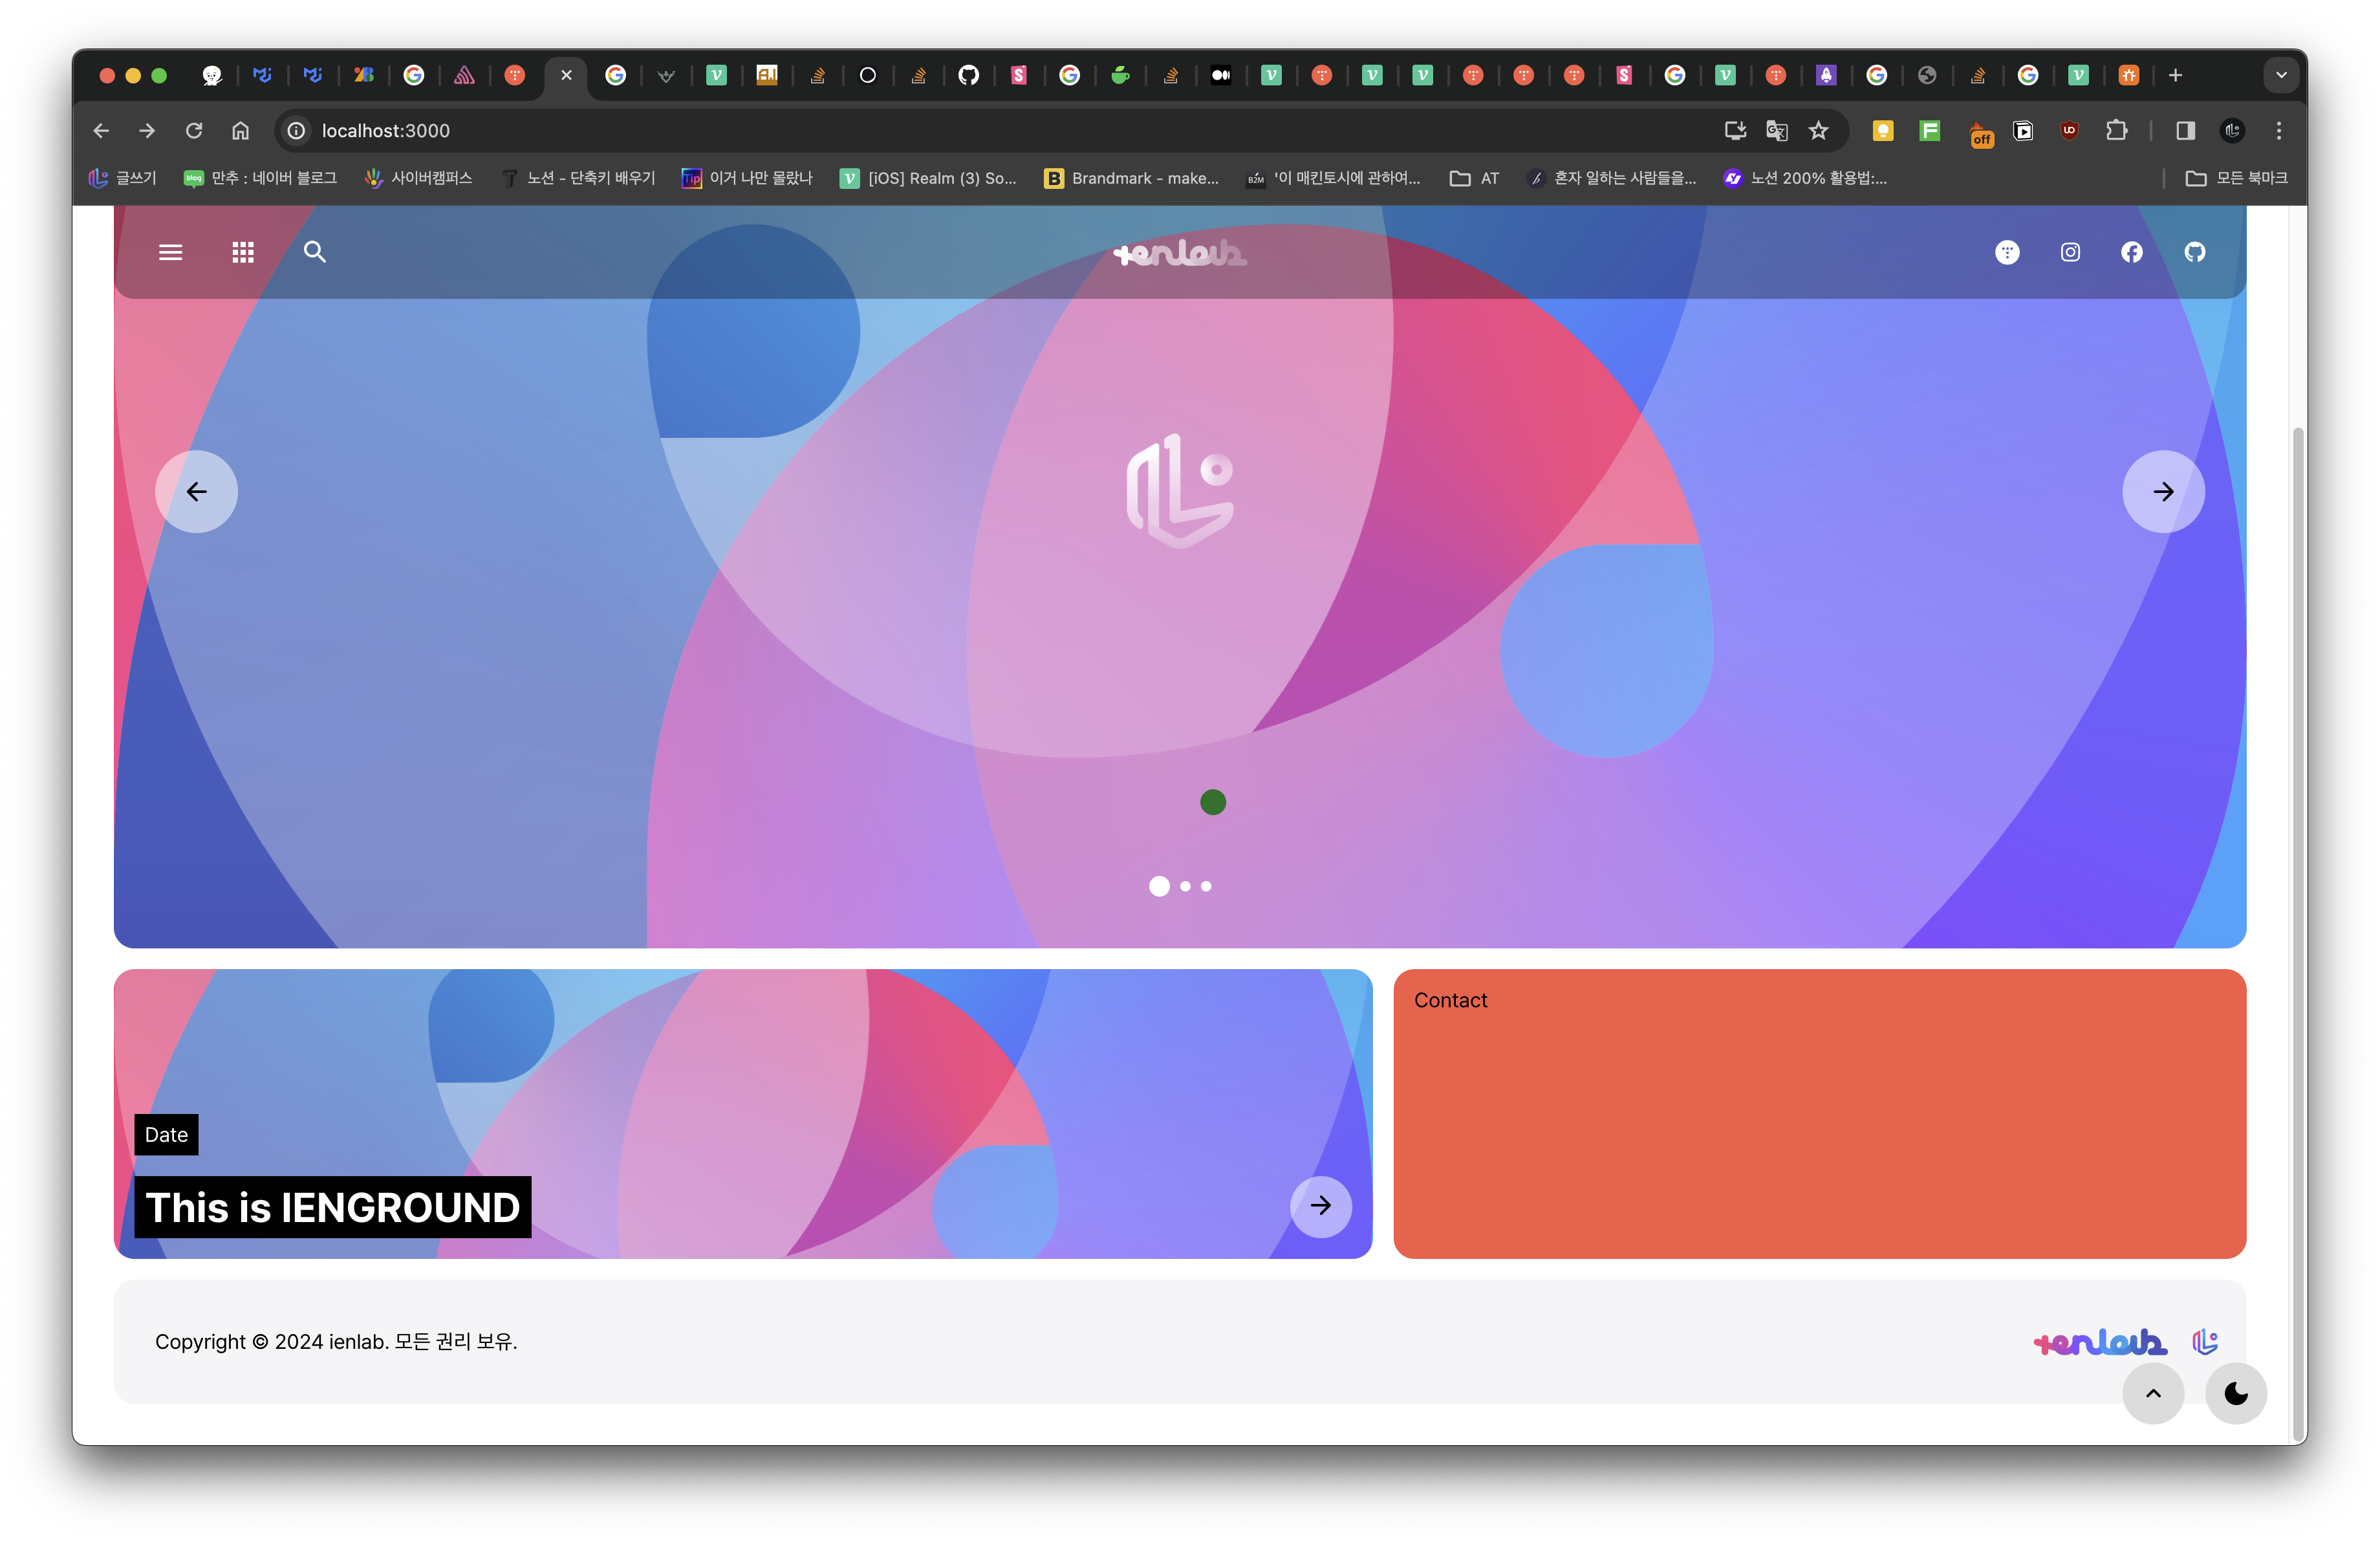Open the apps grid icon in header
The image size is (2380, 1541).
[x=243, y=252]
